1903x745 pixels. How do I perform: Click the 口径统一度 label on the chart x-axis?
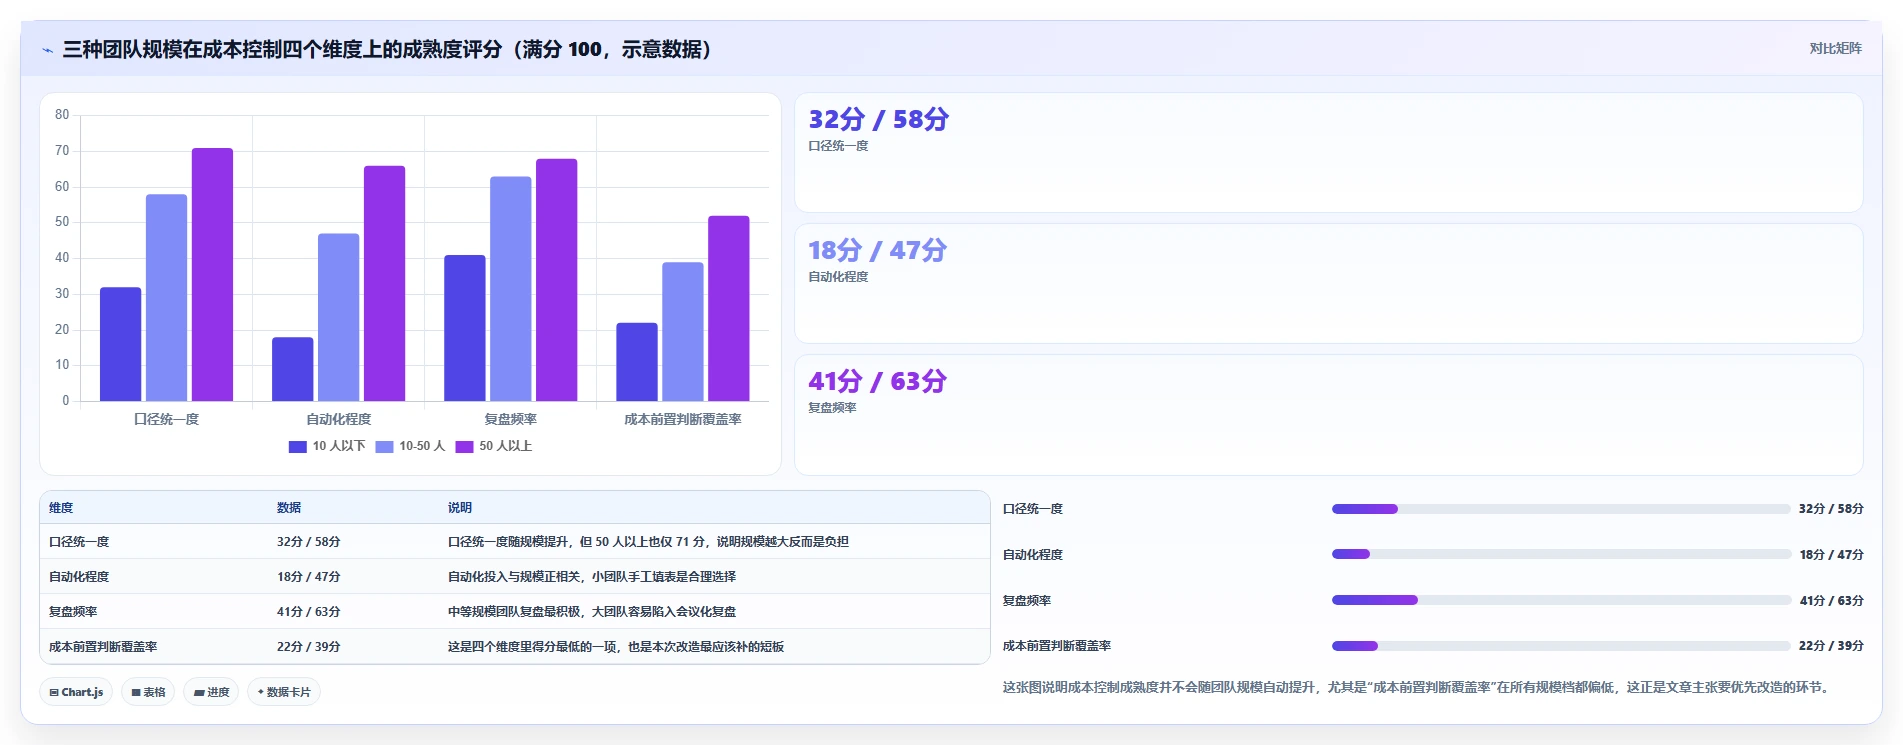pyautogui.click(x=166, y=419)
